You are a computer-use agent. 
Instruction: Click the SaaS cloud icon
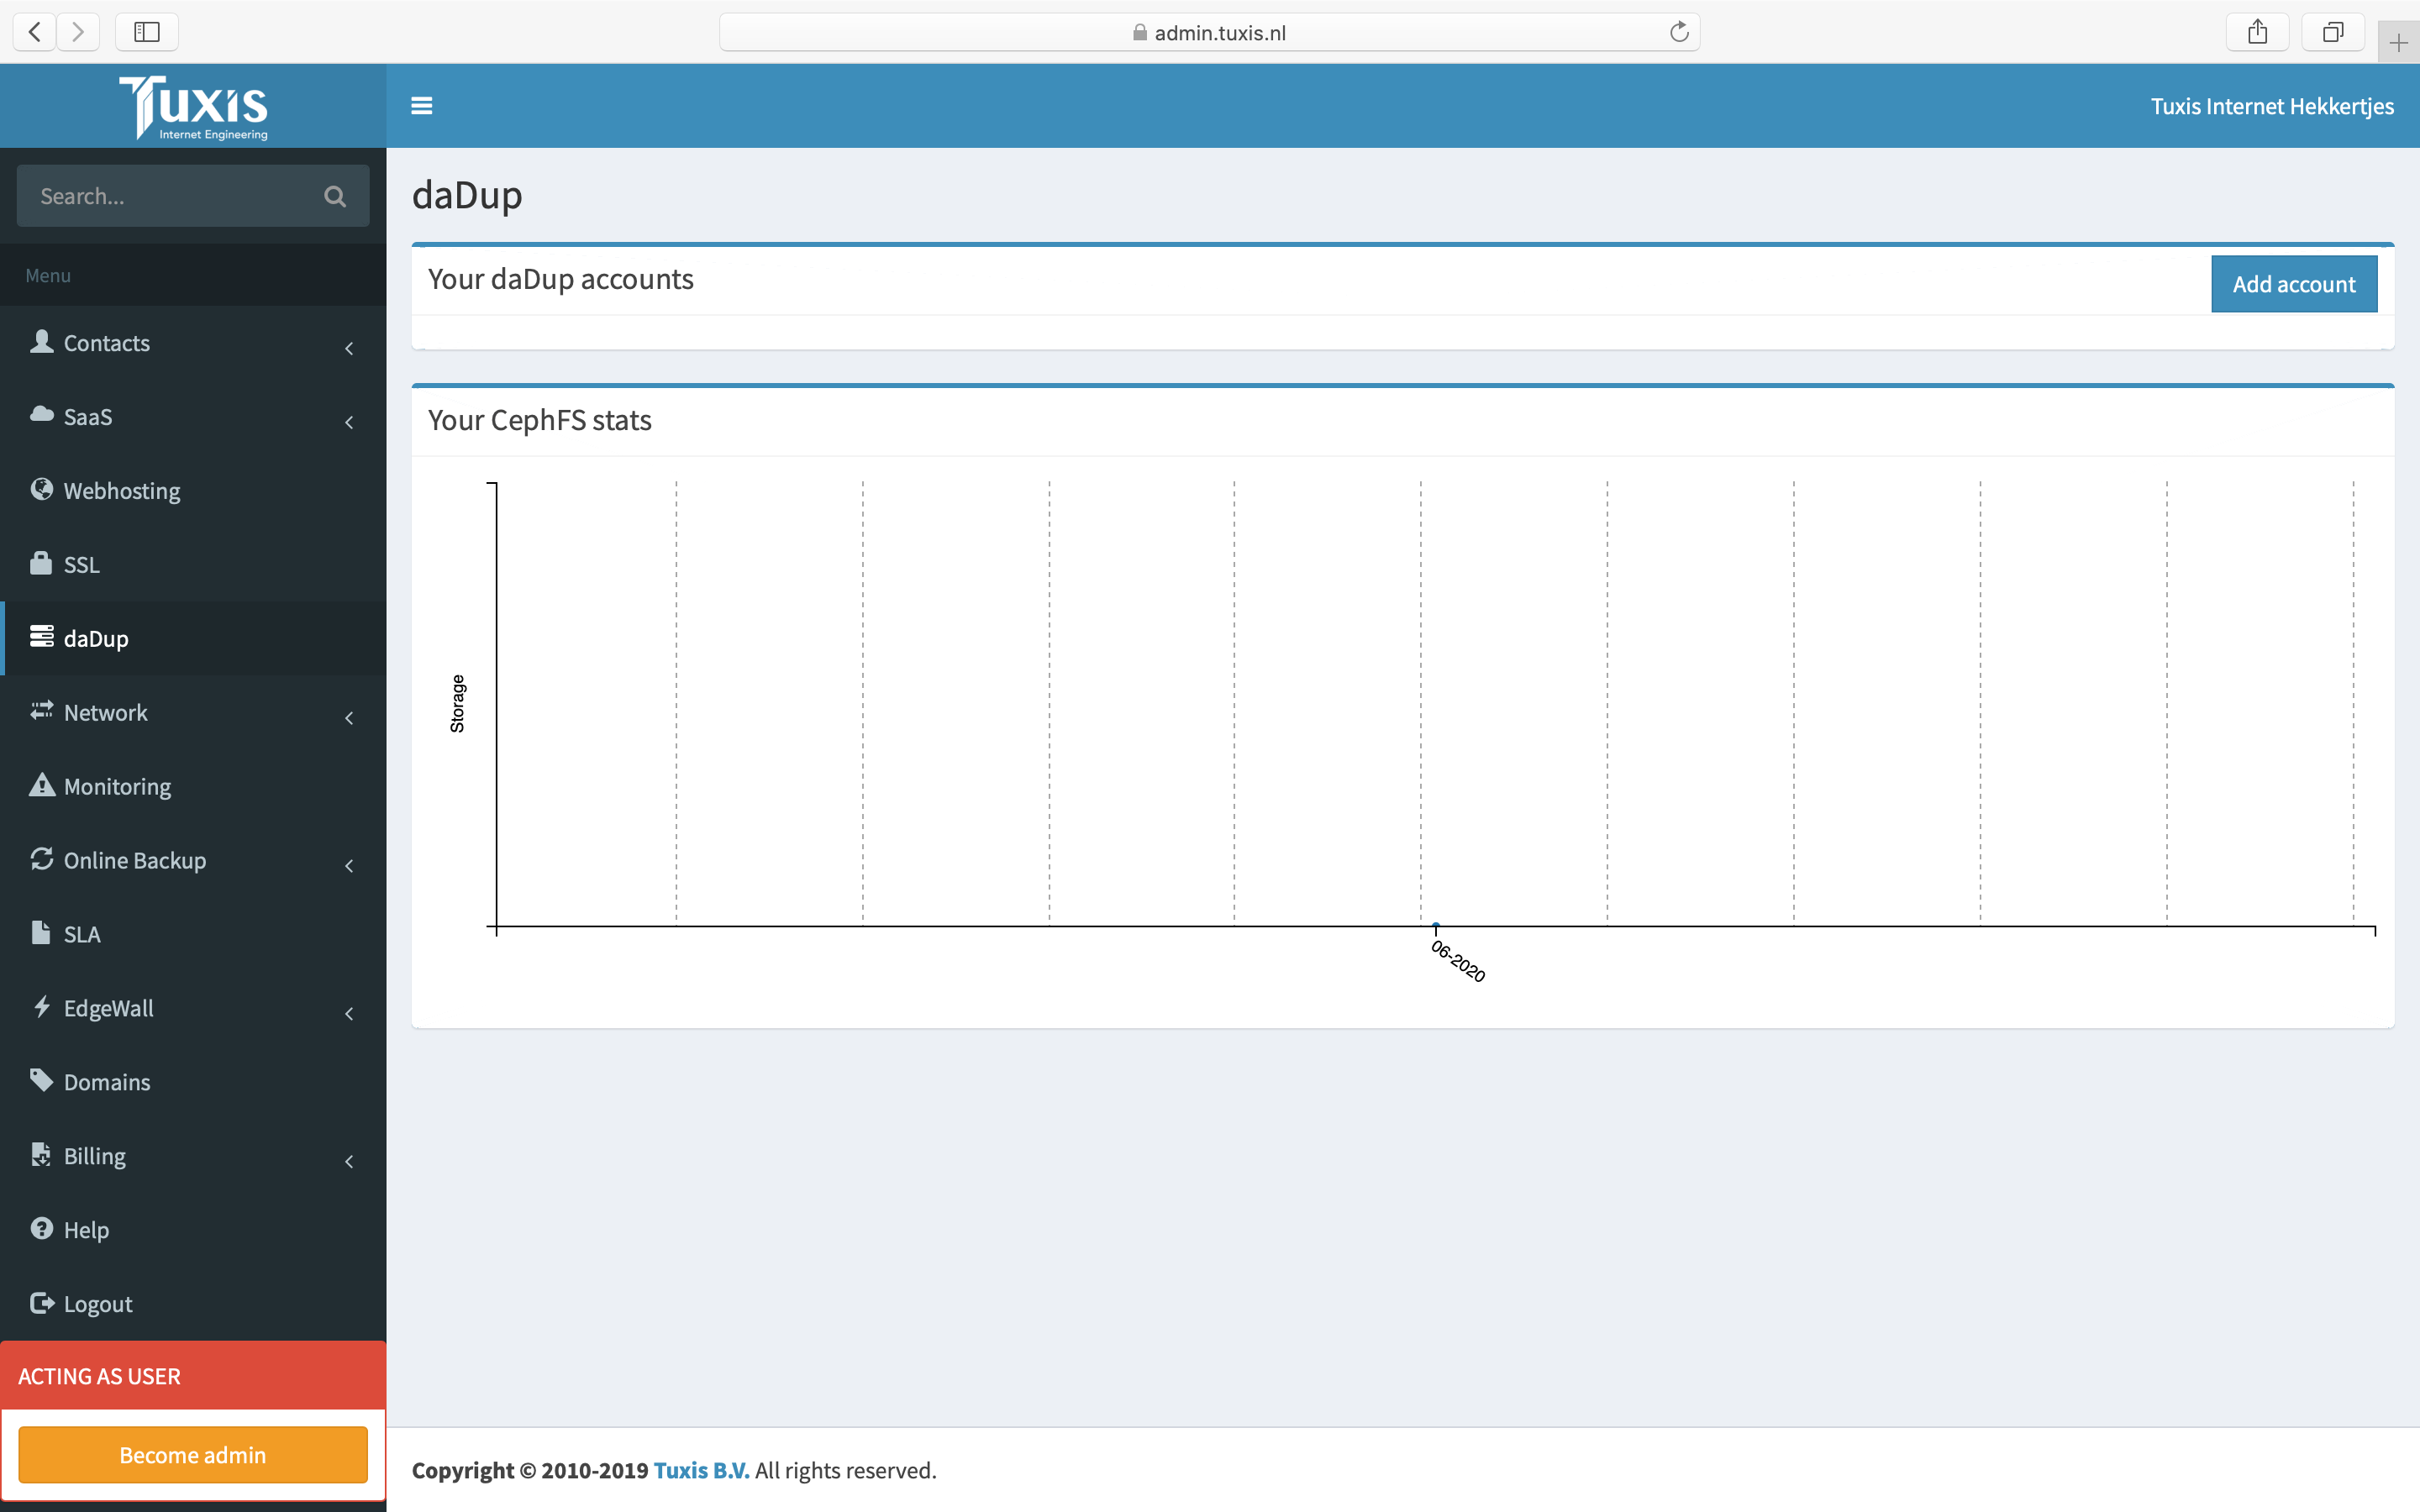pyautogui.click(x=41, y=415)
